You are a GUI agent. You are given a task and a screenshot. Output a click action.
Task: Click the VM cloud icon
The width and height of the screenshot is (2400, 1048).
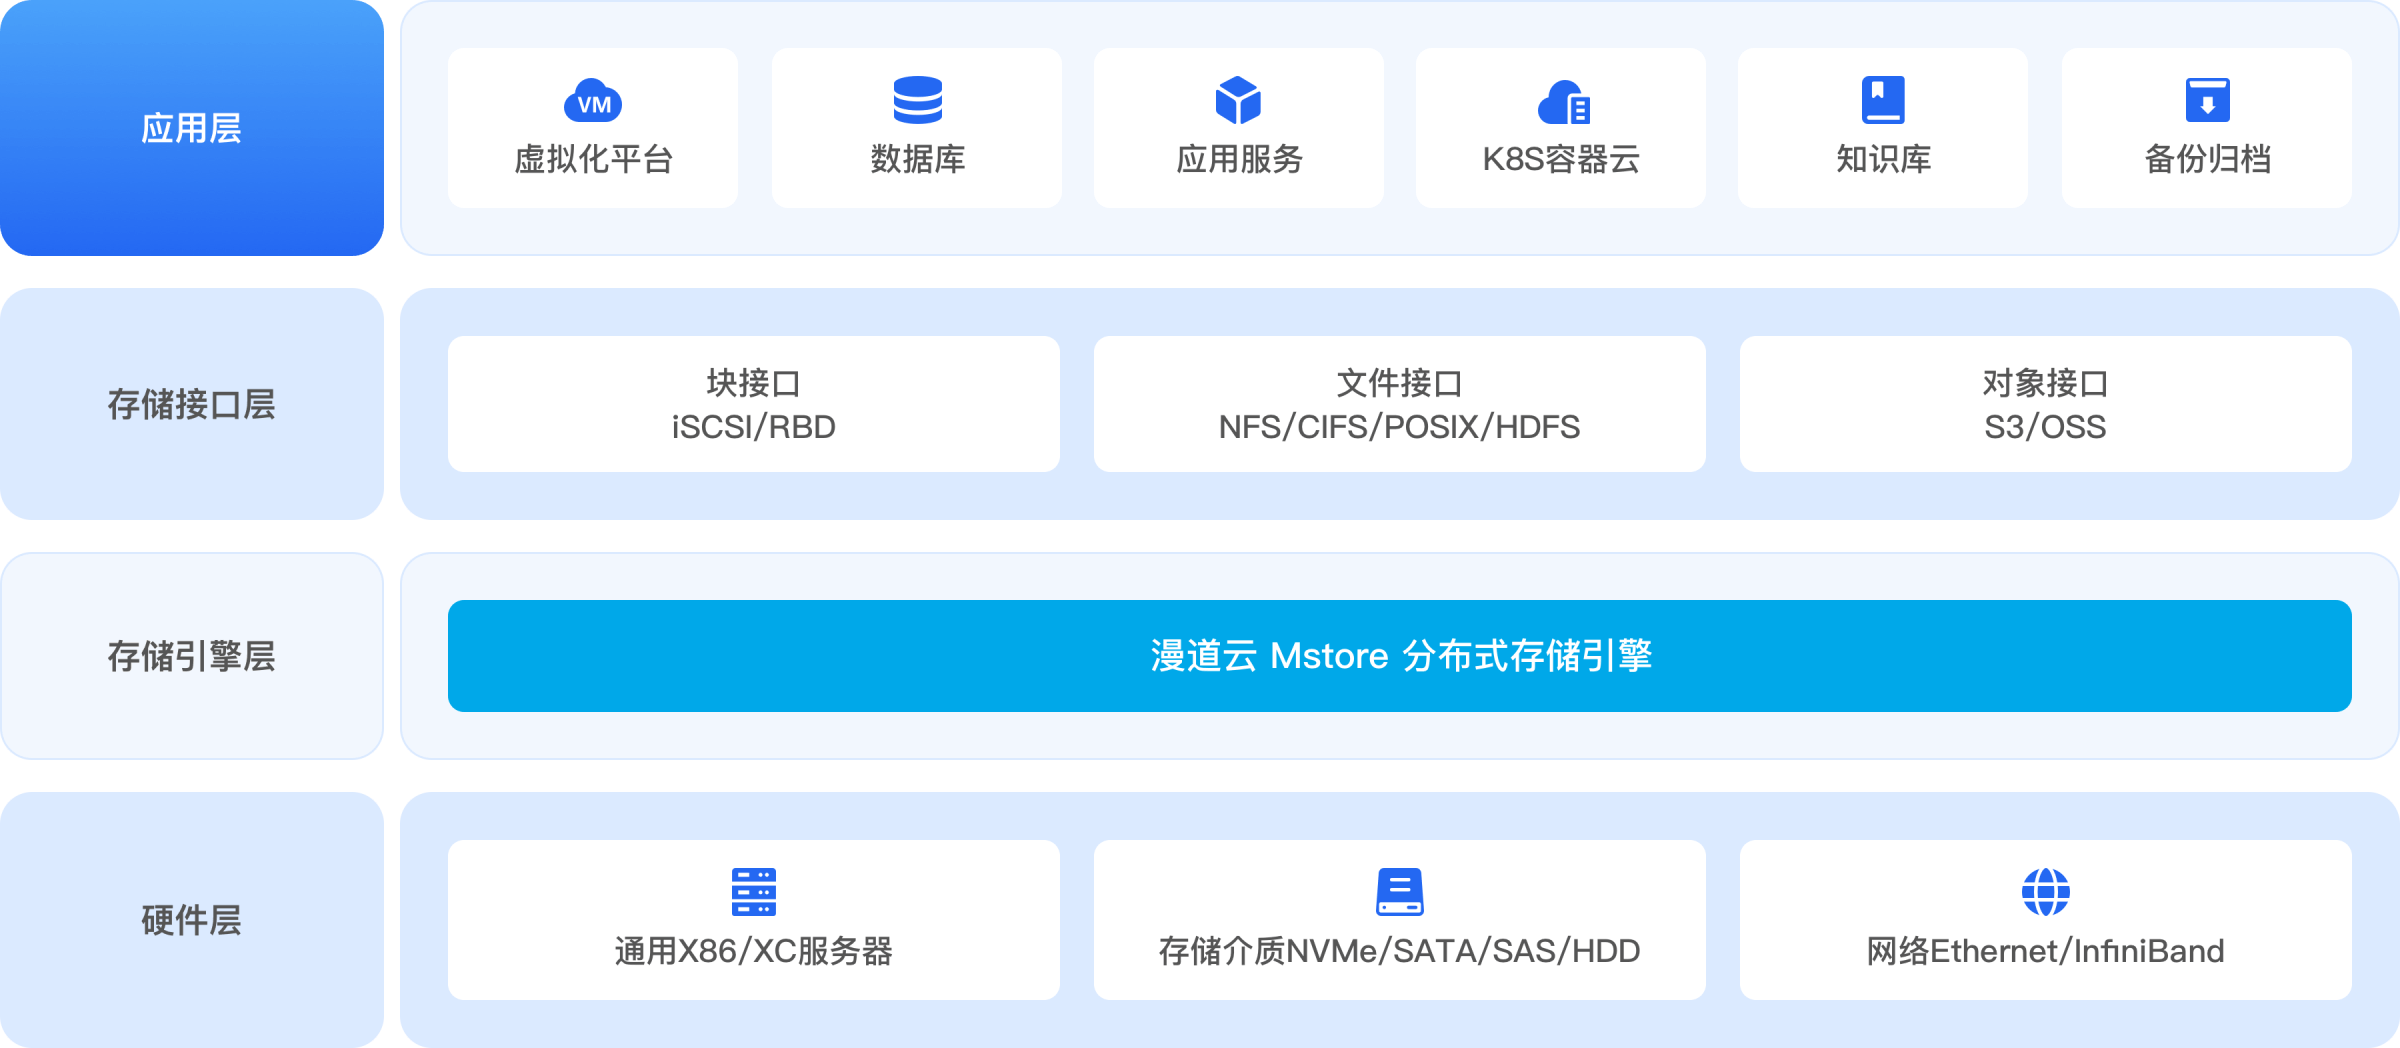point(593,100)
